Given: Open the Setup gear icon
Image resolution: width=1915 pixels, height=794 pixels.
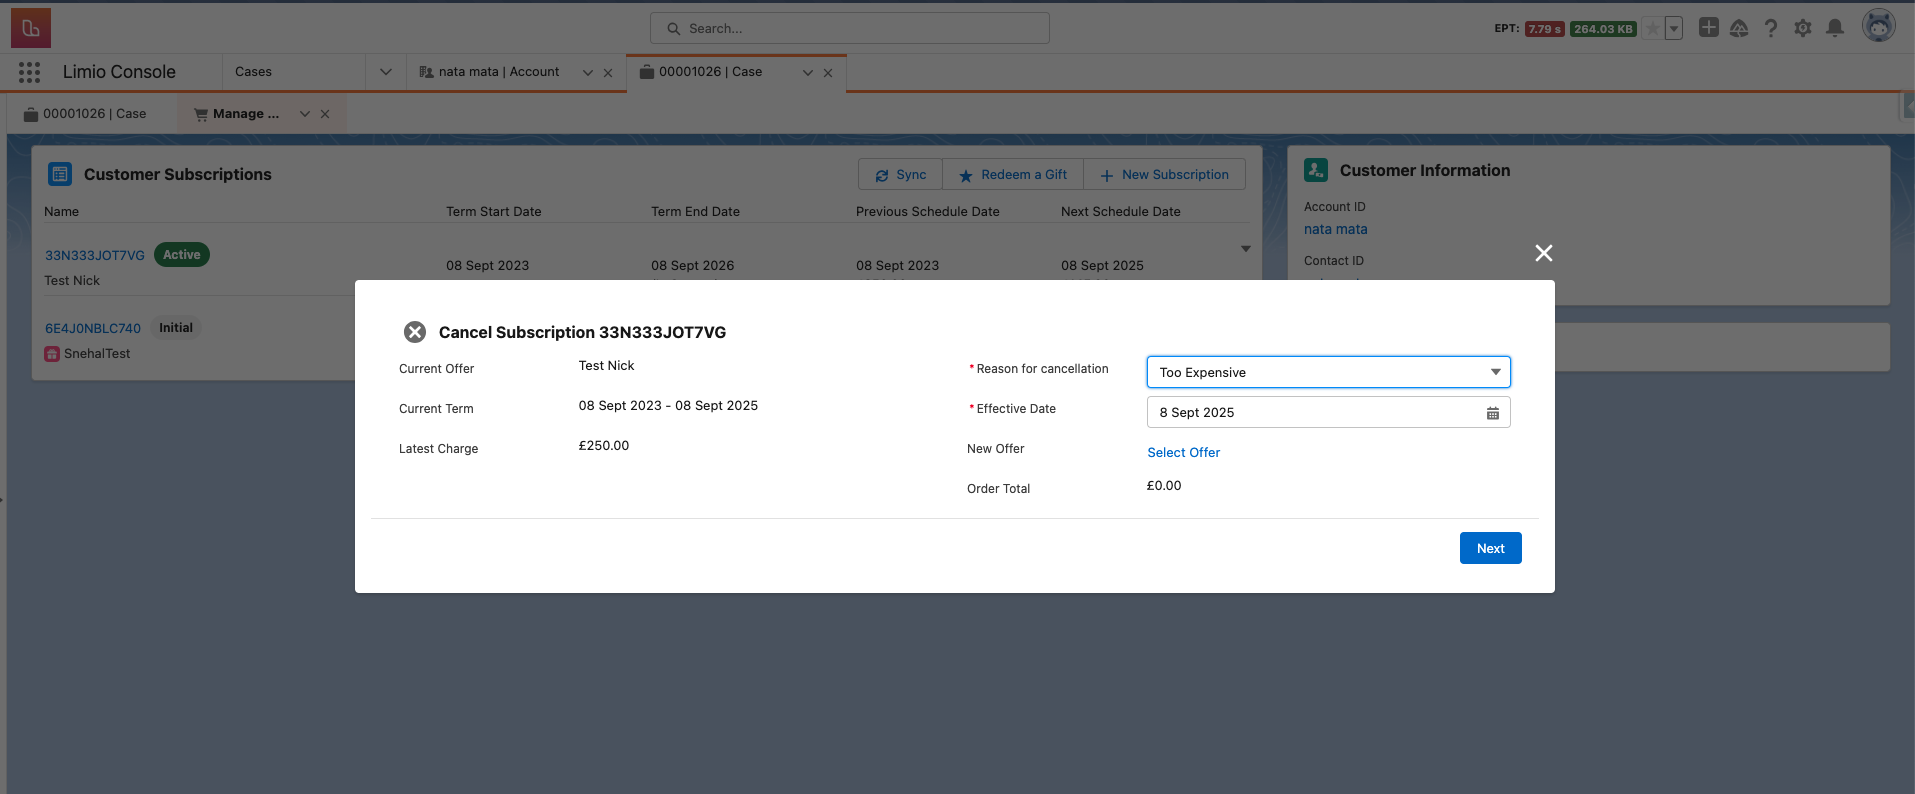Looking at the screenshot, I should pyautogui.click(x=1802, y=28).
